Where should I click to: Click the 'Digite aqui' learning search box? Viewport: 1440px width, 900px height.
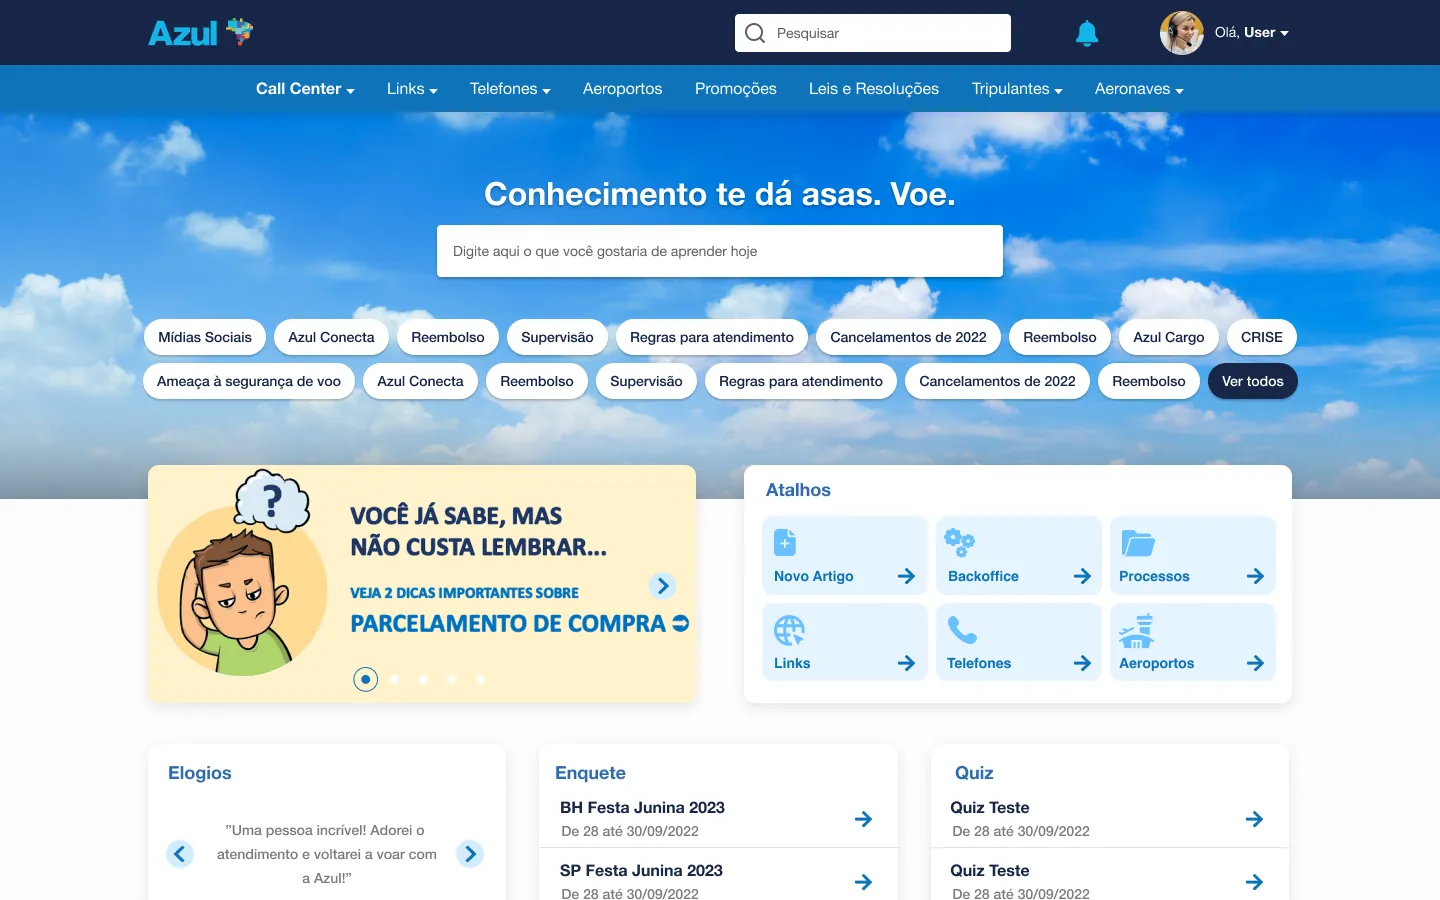720,251
